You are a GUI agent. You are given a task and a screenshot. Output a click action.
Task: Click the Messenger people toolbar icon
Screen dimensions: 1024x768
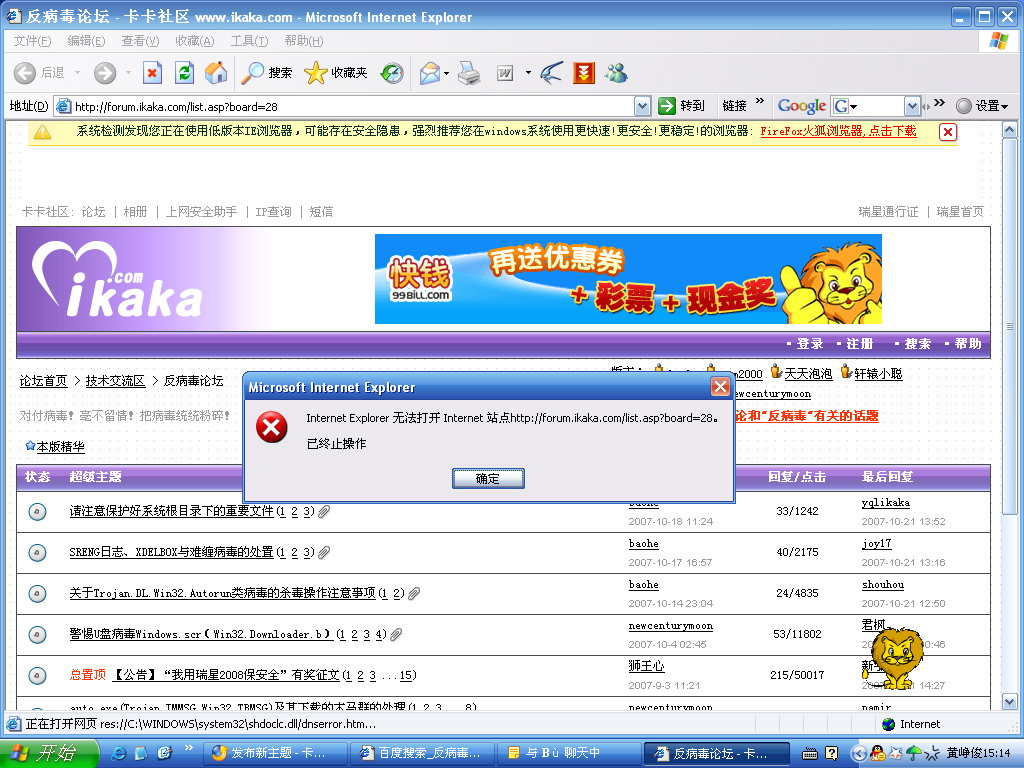[615, 72]
